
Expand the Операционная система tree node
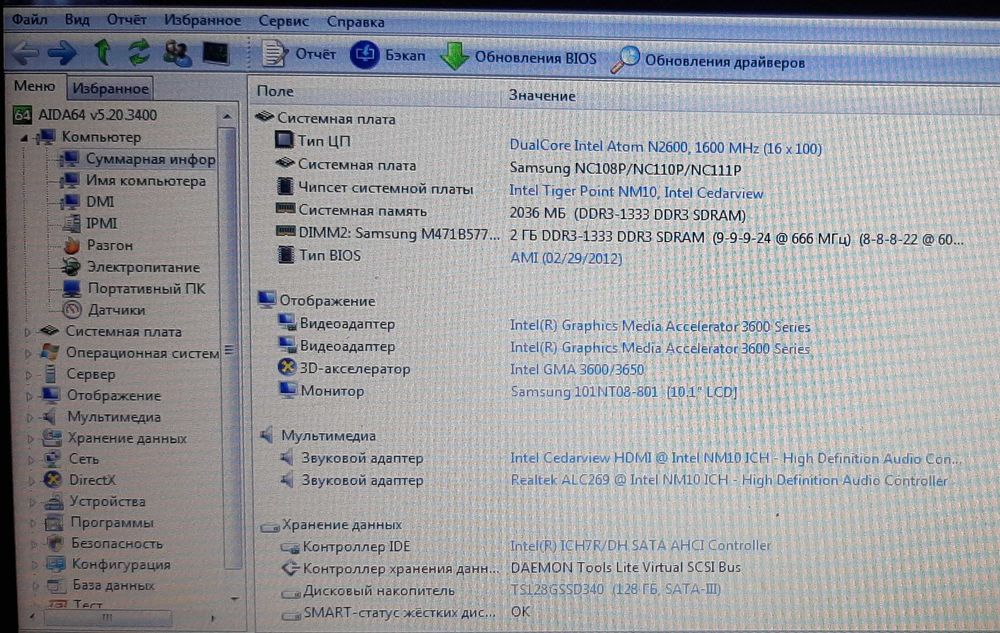(28, 353)
